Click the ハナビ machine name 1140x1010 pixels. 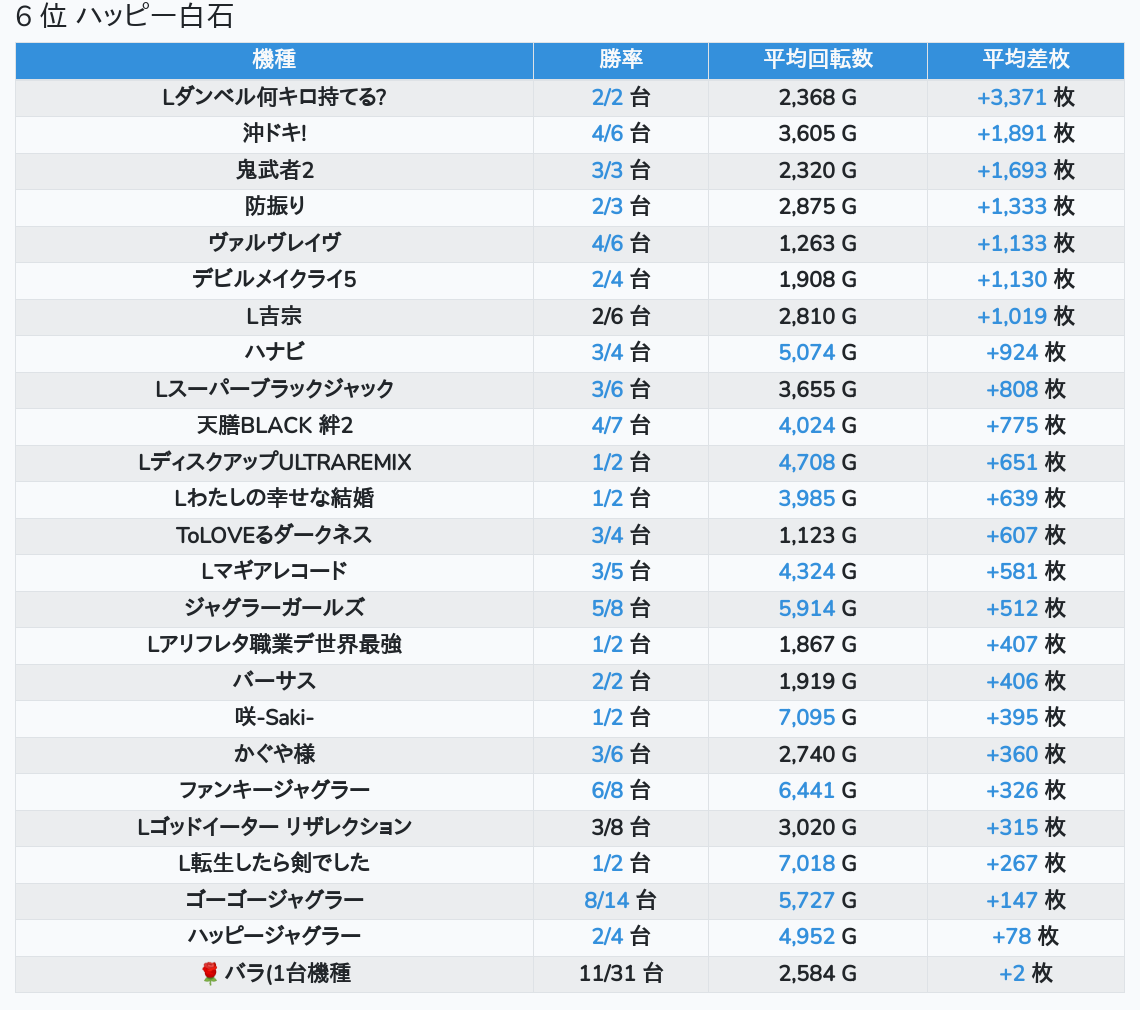(274, 352)
